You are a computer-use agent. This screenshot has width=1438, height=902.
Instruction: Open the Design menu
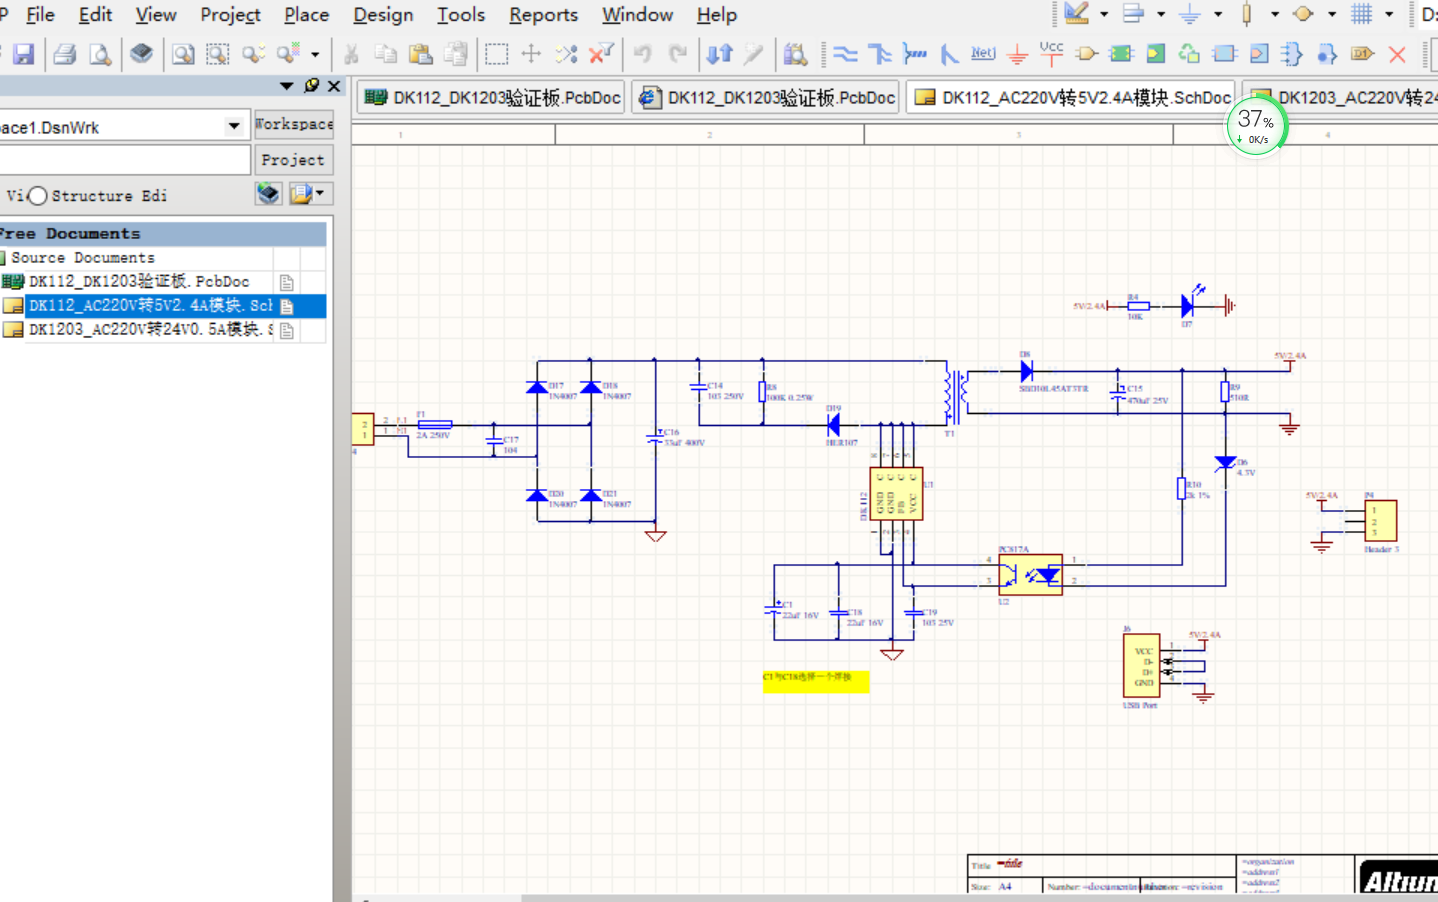tap(383, 15)
